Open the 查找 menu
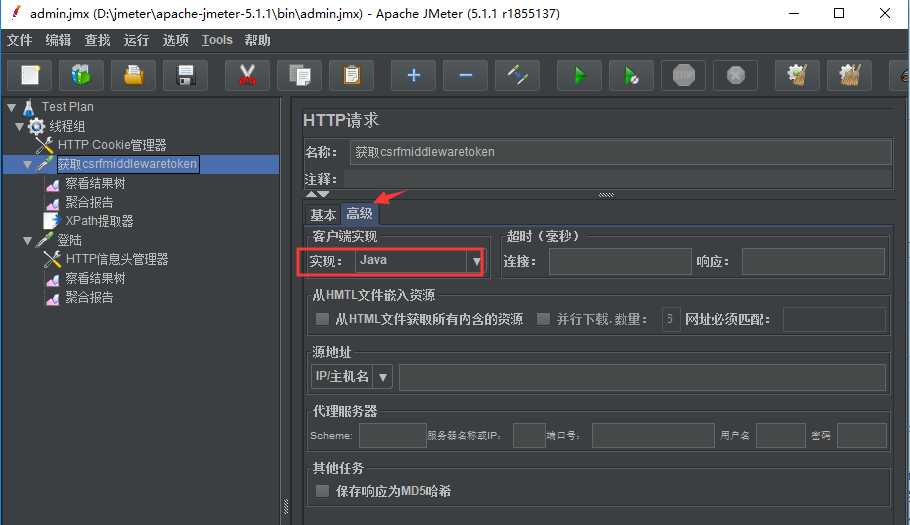 (x=97, y=40)
